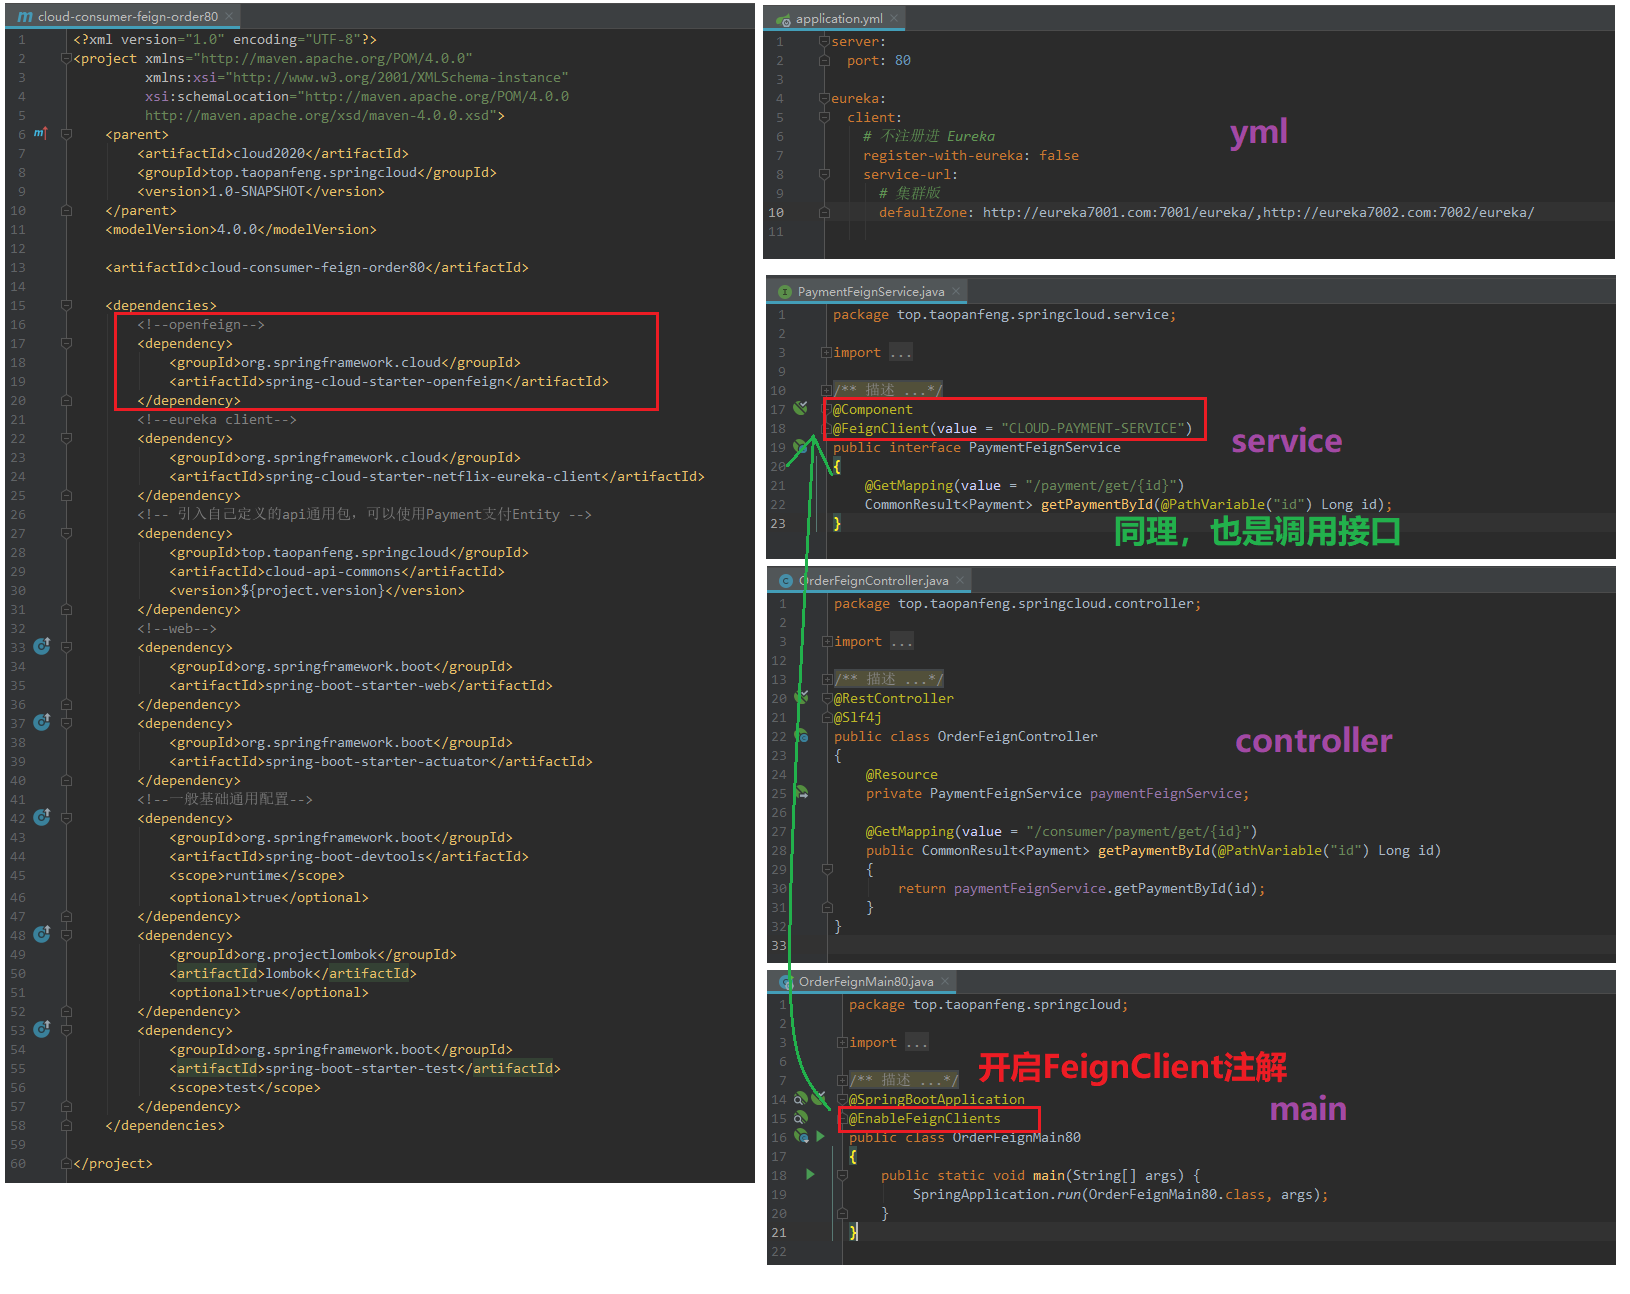This screenshot has width=1630, height=1294.
Task: Click the yml file icon on application.yml tab
Action: [x=783, y=19]
